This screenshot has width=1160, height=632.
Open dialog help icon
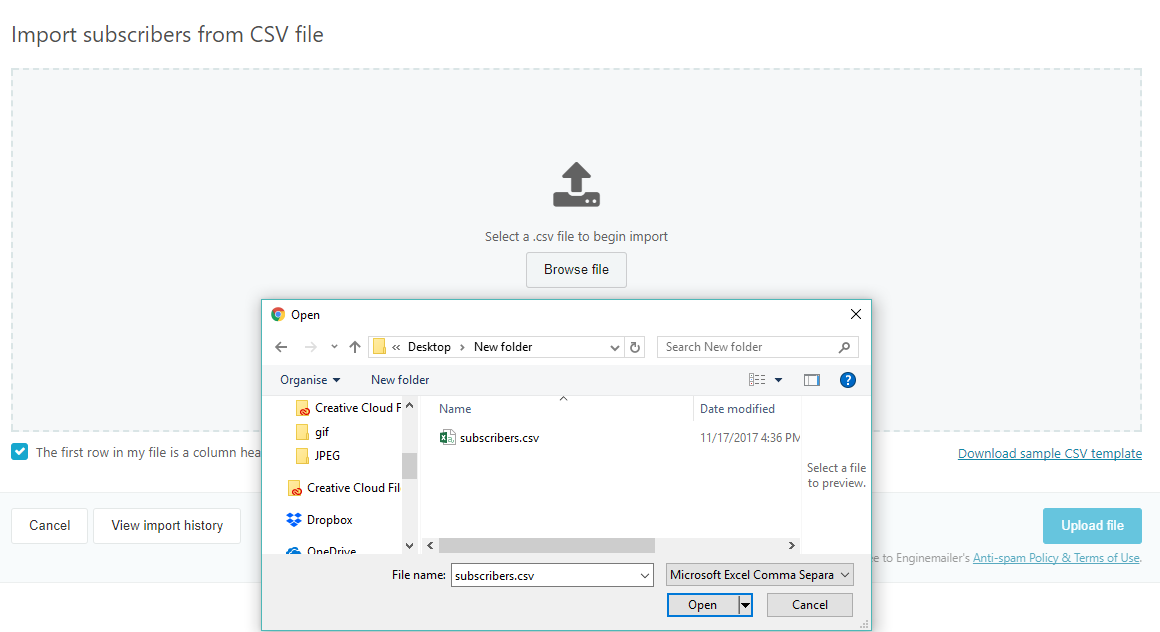coord(848,380)
